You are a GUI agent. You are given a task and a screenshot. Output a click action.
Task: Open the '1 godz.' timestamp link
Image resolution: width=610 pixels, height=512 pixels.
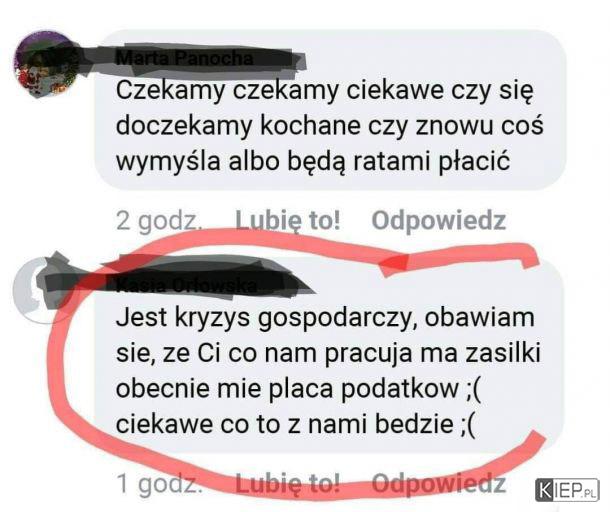[159, 484]
